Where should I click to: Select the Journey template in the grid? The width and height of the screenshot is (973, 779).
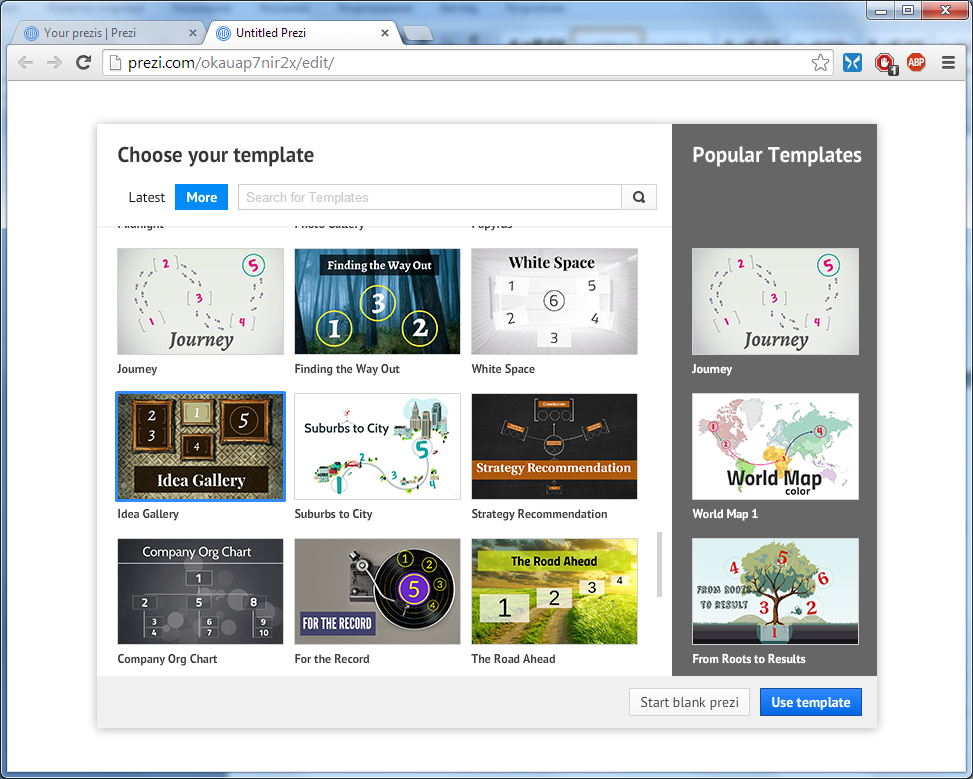(x=200, y=302)
